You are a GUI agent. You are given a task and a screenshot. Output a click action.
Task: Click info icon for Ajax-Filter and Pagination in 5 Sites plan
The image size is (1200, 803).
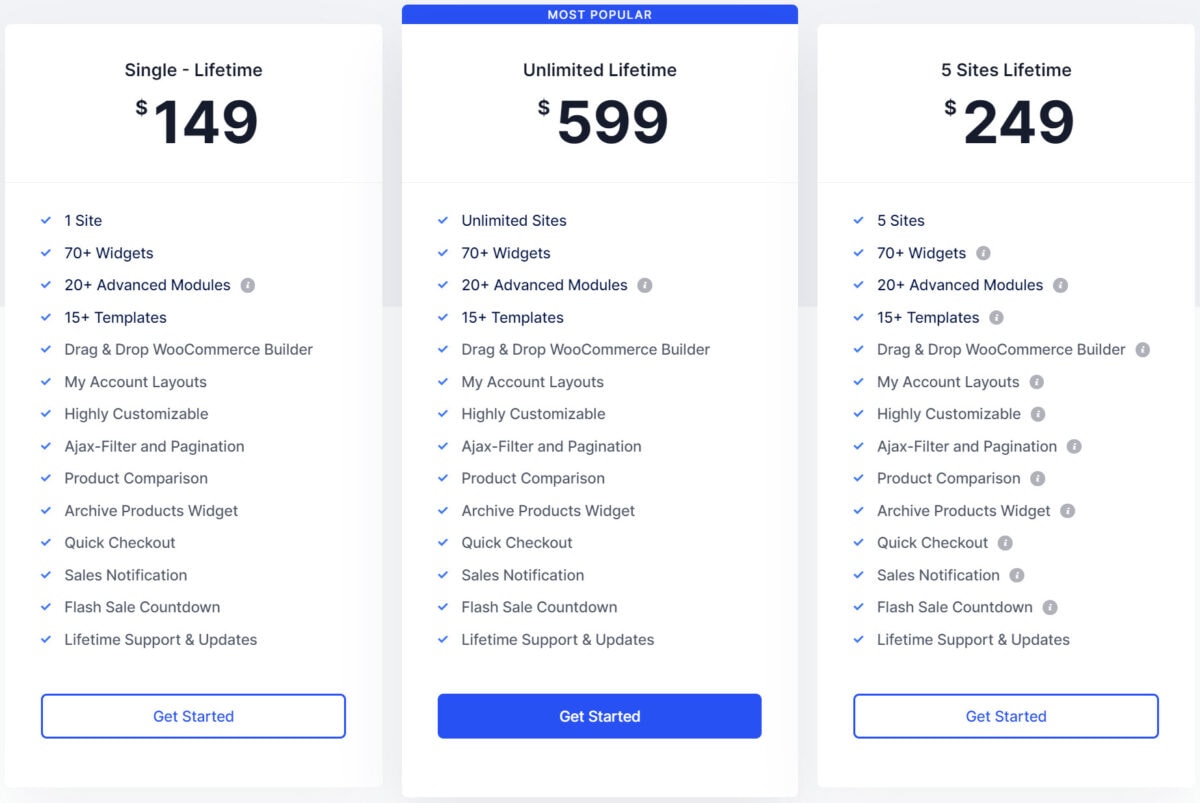coord(1074,446)
